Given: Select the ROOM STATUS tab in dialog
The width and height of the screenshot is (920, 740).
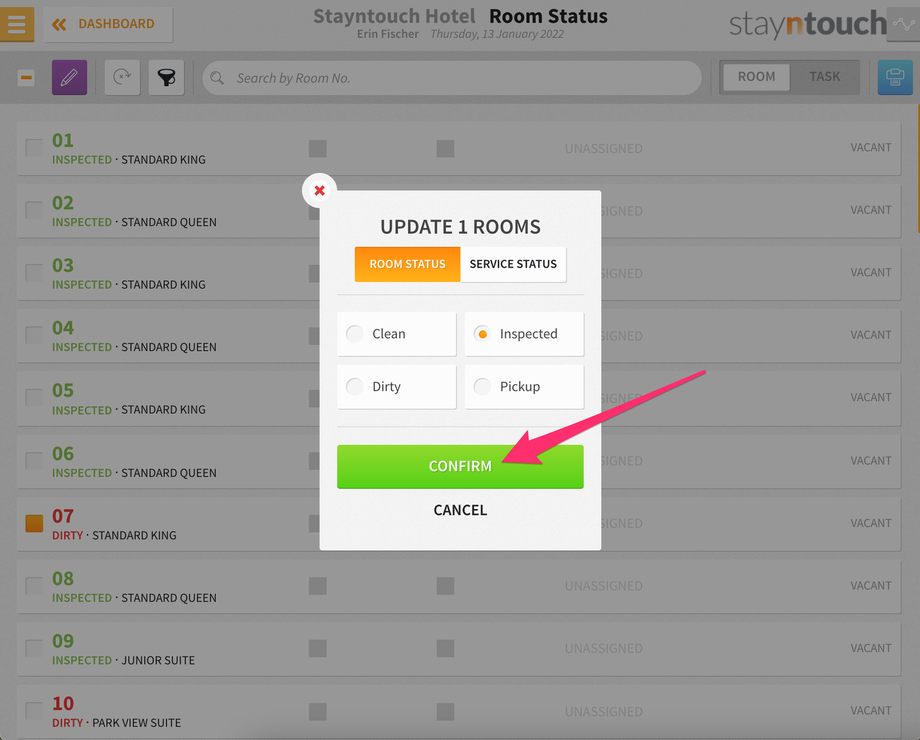Looking at the screenshot, I should click(407, 264).
